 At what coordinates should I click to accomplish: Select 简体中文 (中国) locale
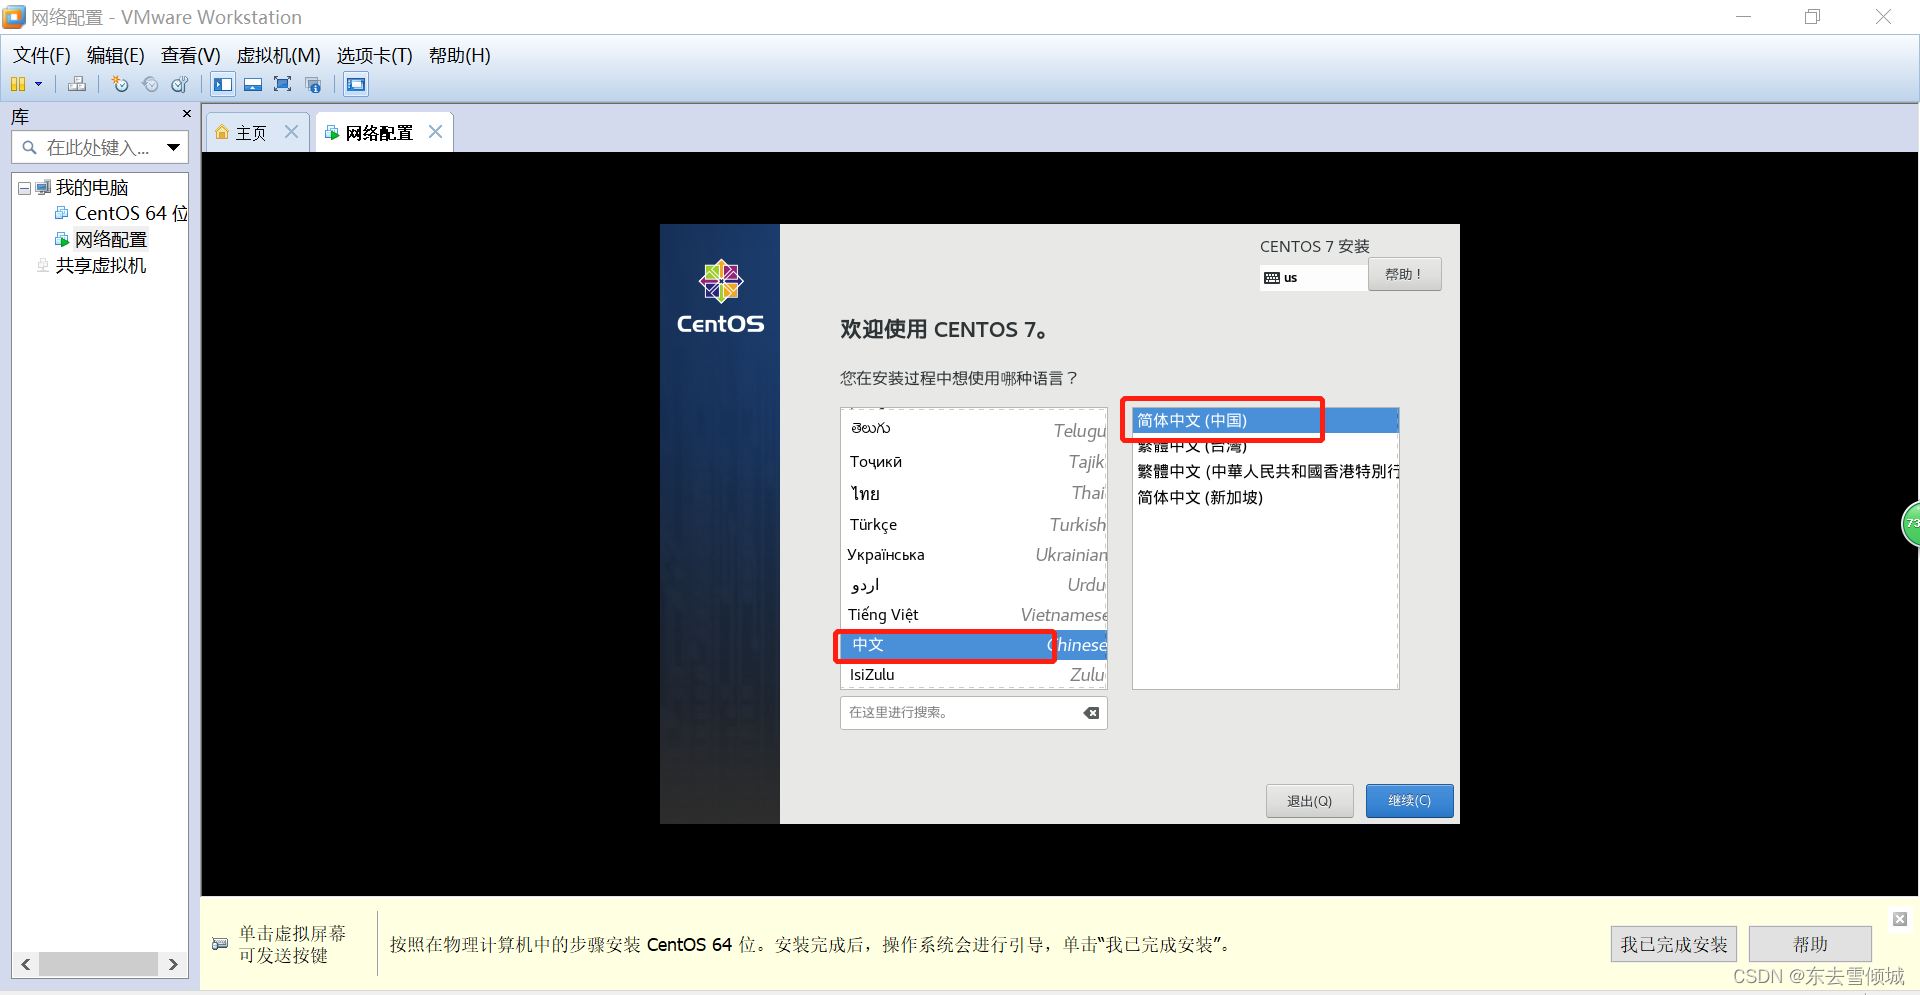(x=1265, y=420)
